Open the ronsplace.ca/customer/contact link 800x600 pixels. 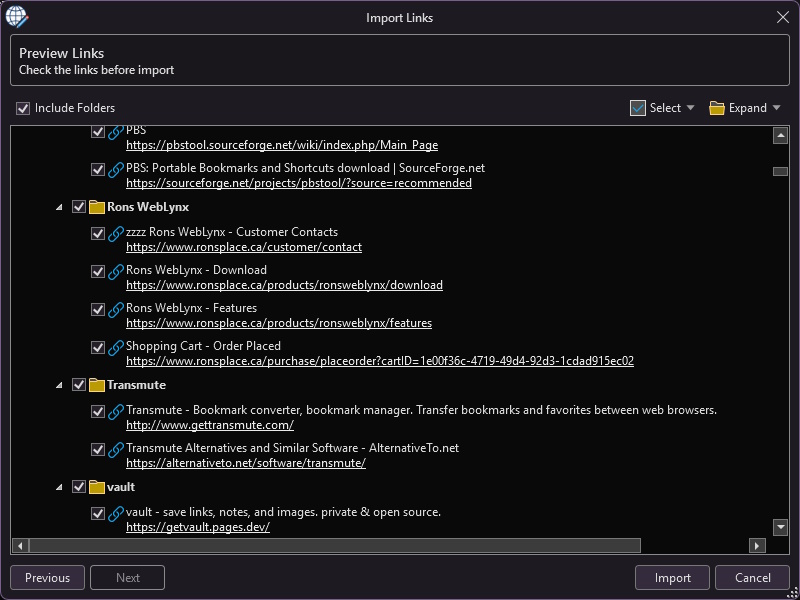coord(244,247)
